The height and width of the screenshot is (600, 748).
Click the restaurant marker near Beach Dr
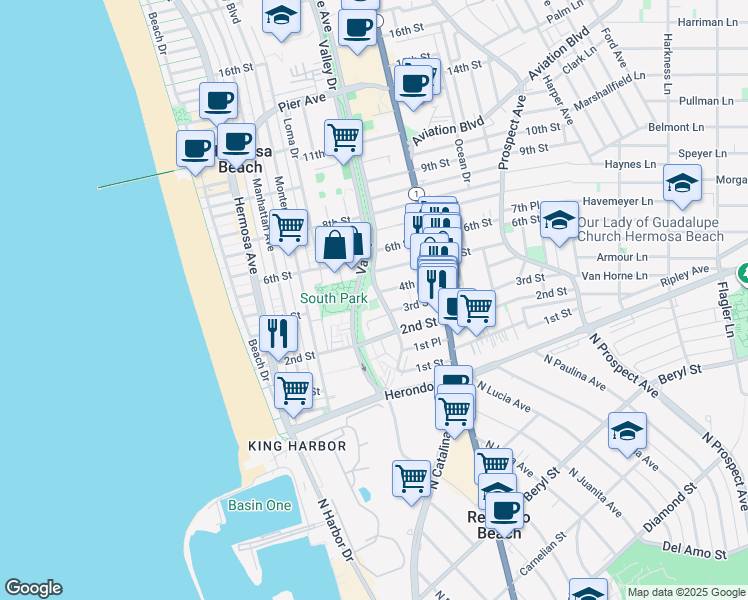pos(278,334)
